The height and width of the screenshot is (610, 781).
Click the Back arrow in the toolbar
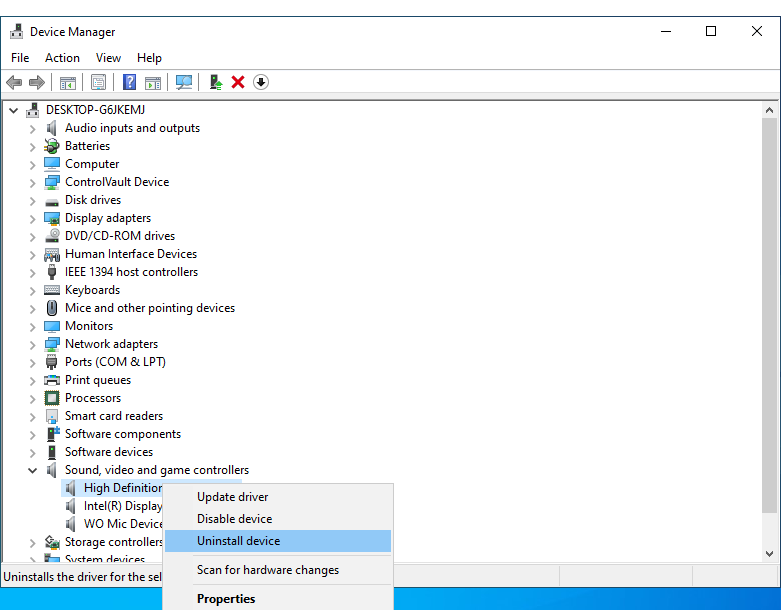(14, 82)
